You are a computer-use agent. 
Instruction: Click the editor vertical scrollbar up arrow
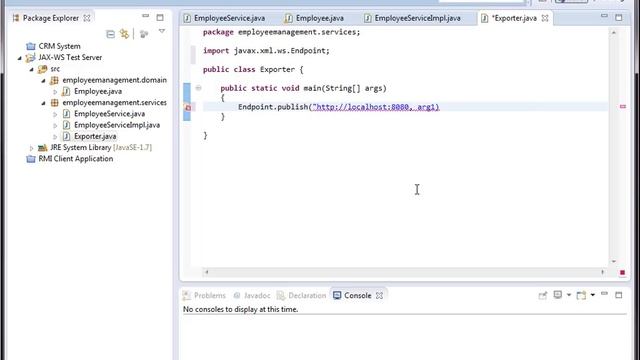point(613,32)
